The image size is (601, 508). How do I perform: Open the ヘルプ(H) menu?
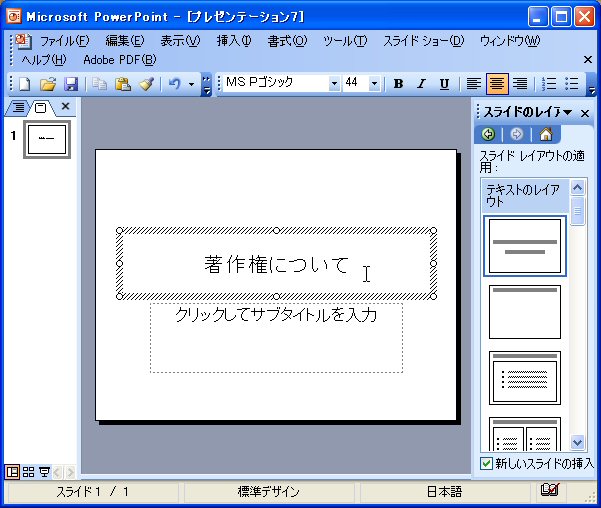[x=44, y=60]
